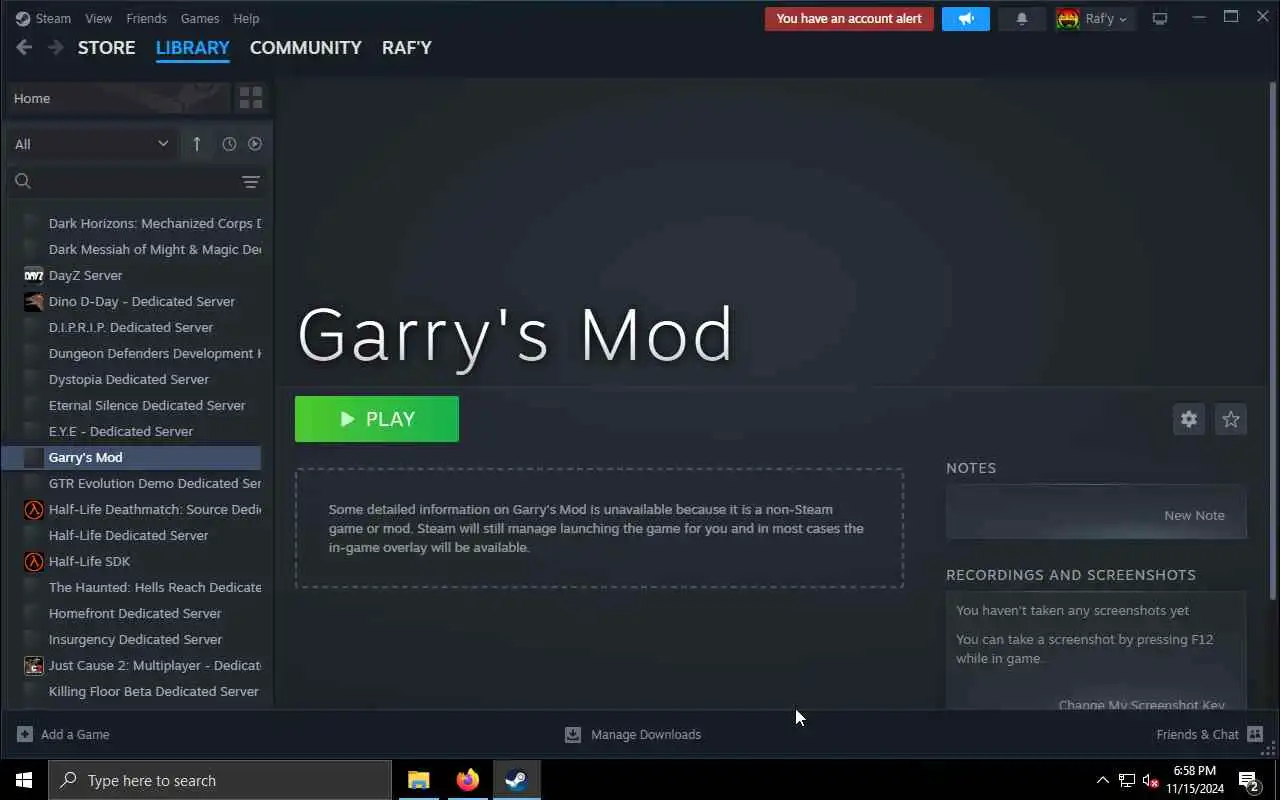This screenshot has width=1280, height=800.
Task: Click the DayZ Server game icon
Action: point(33,275)
